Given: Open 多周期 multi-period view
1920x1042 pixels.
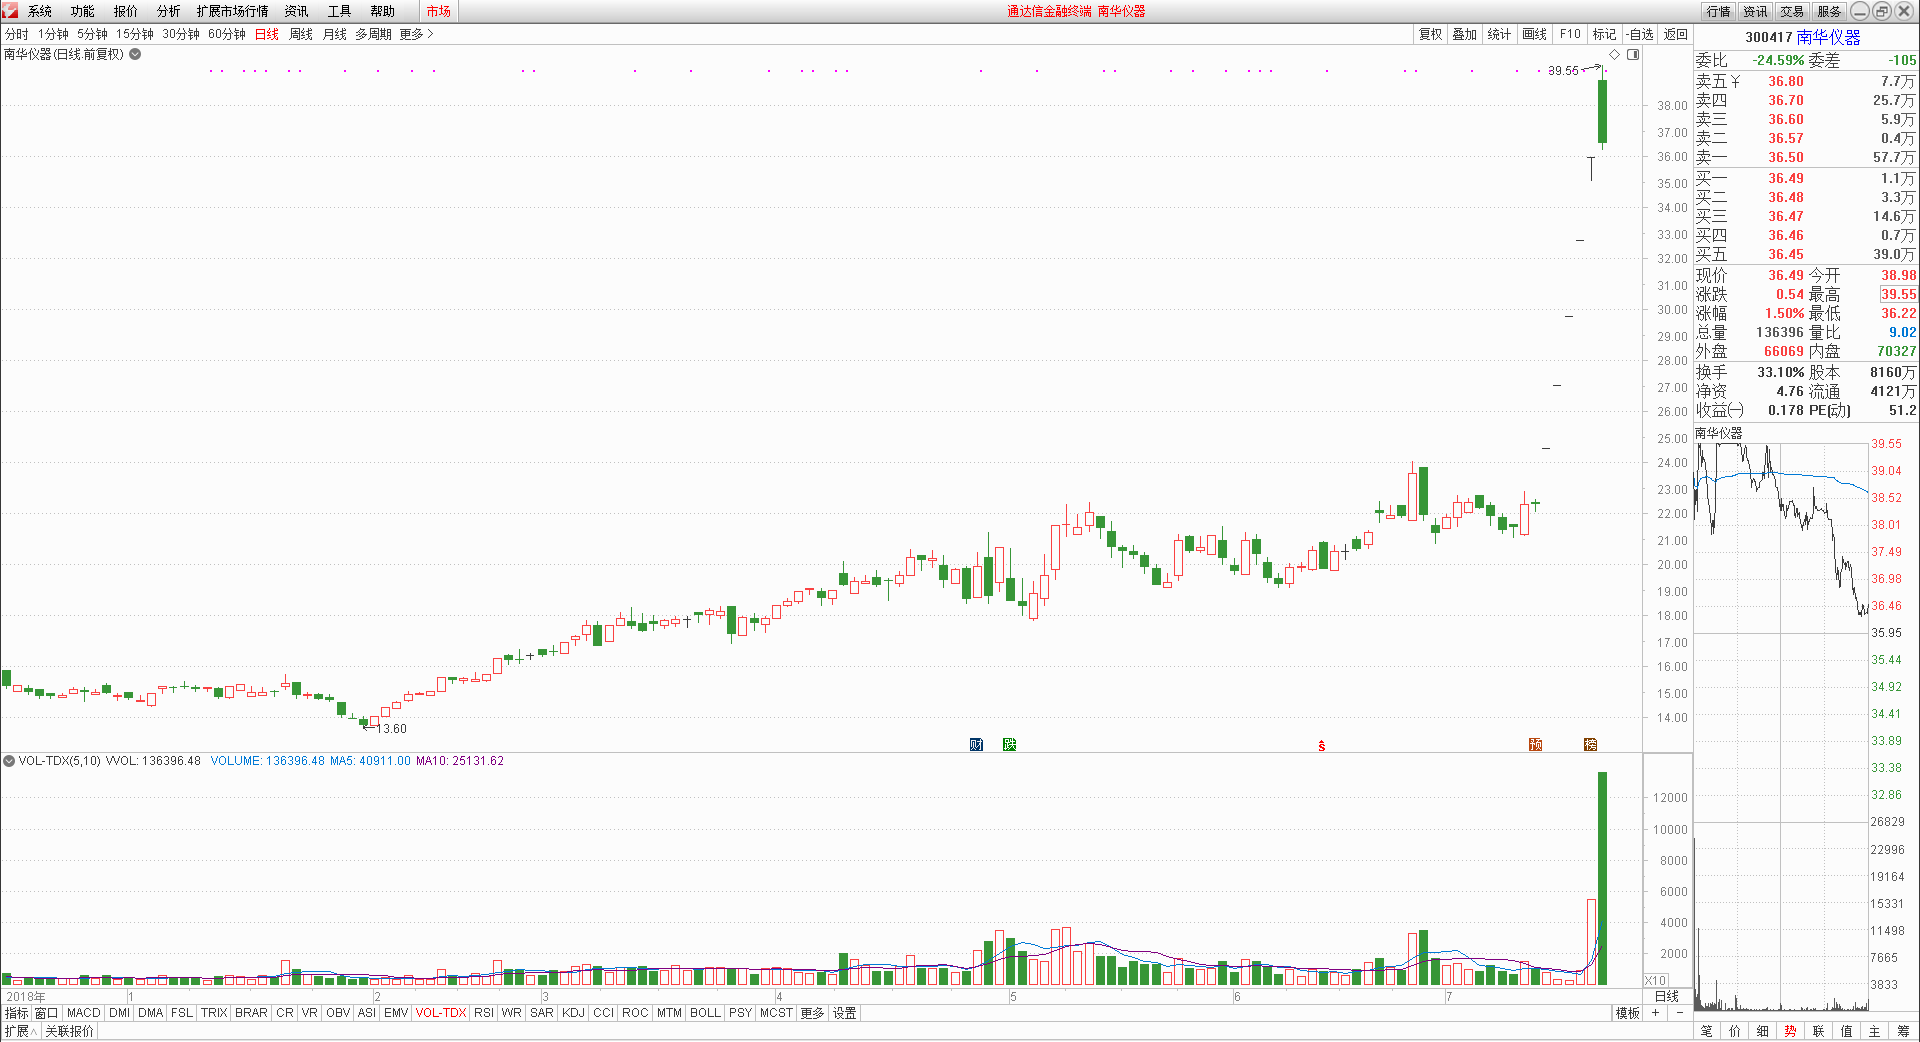Looking at the screenshot, I should (373, 34).
